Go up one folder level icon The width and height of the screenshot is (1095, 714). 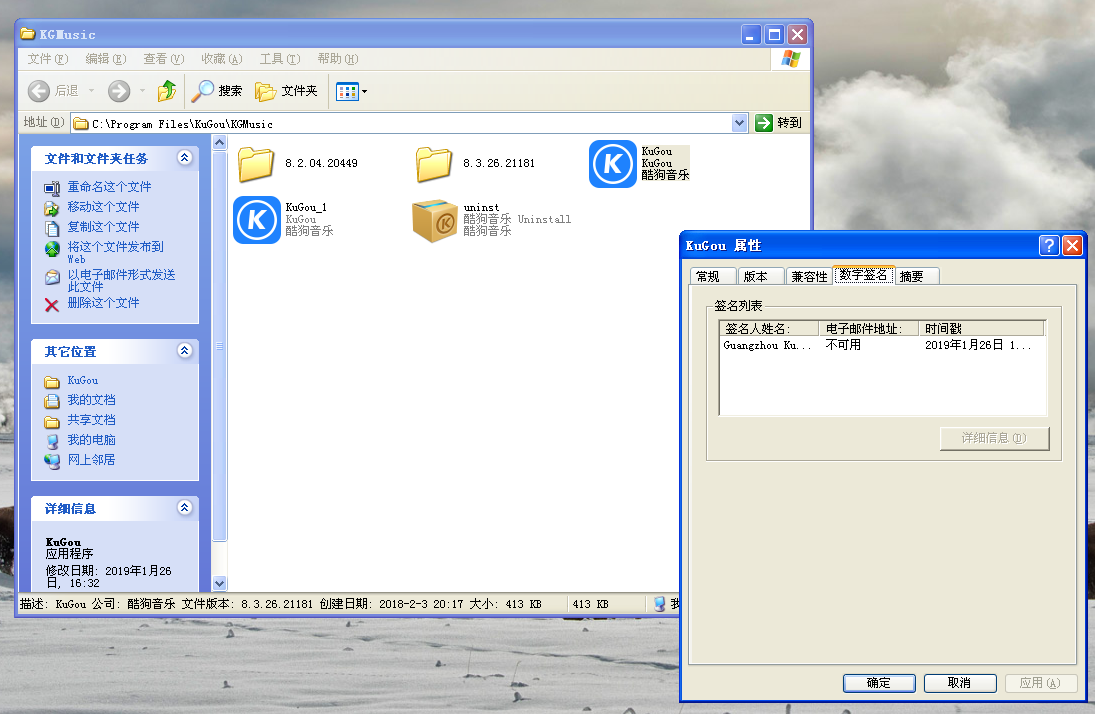[167, 91]
